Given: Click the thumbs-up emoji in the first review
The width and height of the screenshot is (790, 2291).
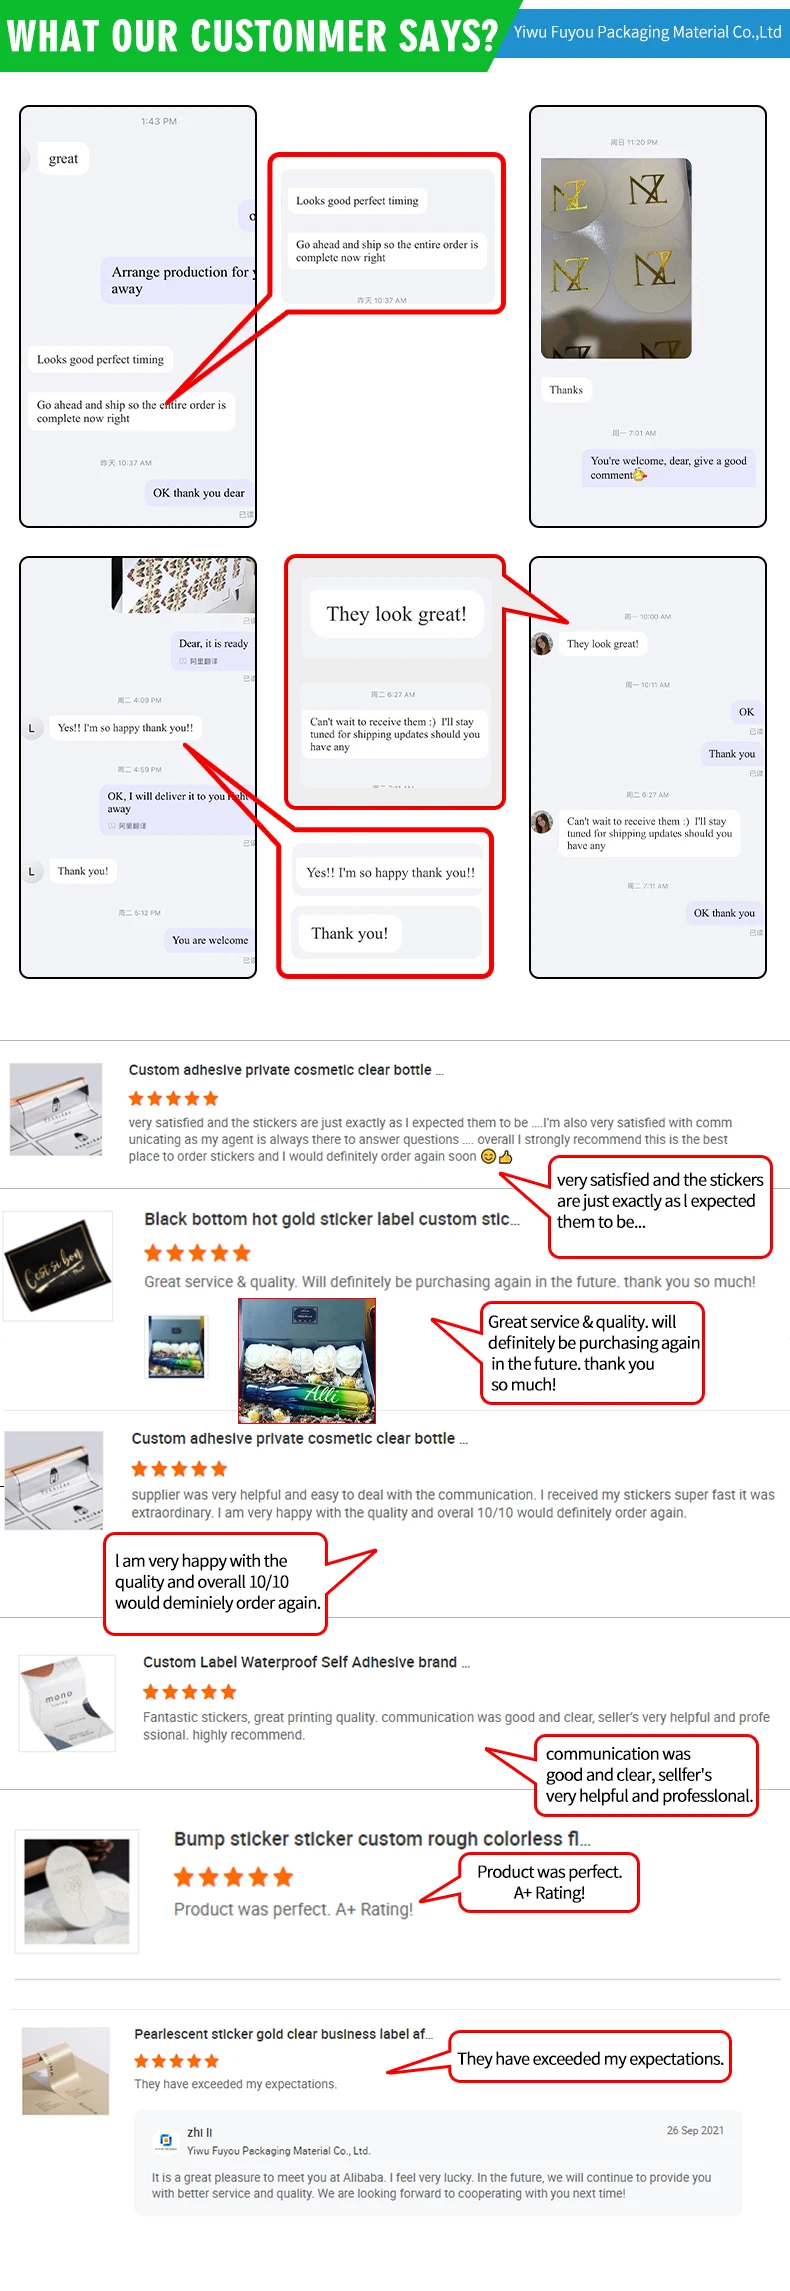Looking at the screenshot, I should pos(505,1157).
